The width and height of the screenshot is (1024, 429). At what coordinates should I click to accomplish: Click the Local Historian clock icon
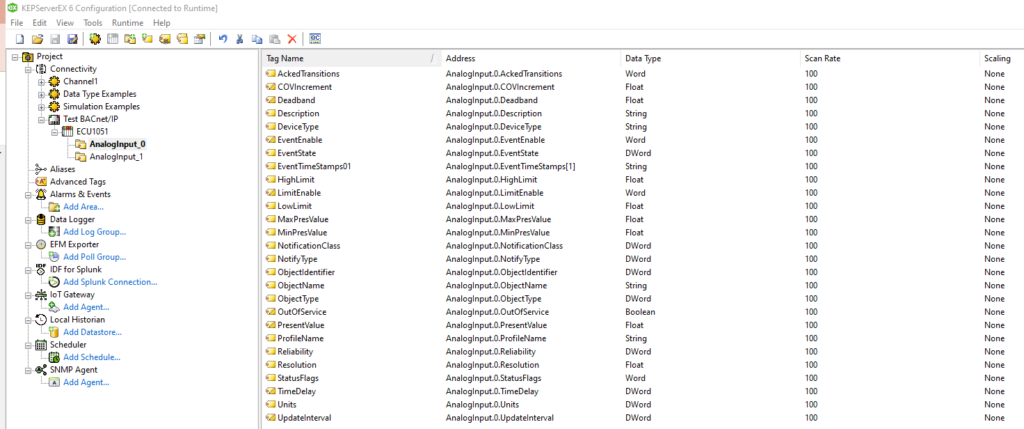tap(40, 320)
